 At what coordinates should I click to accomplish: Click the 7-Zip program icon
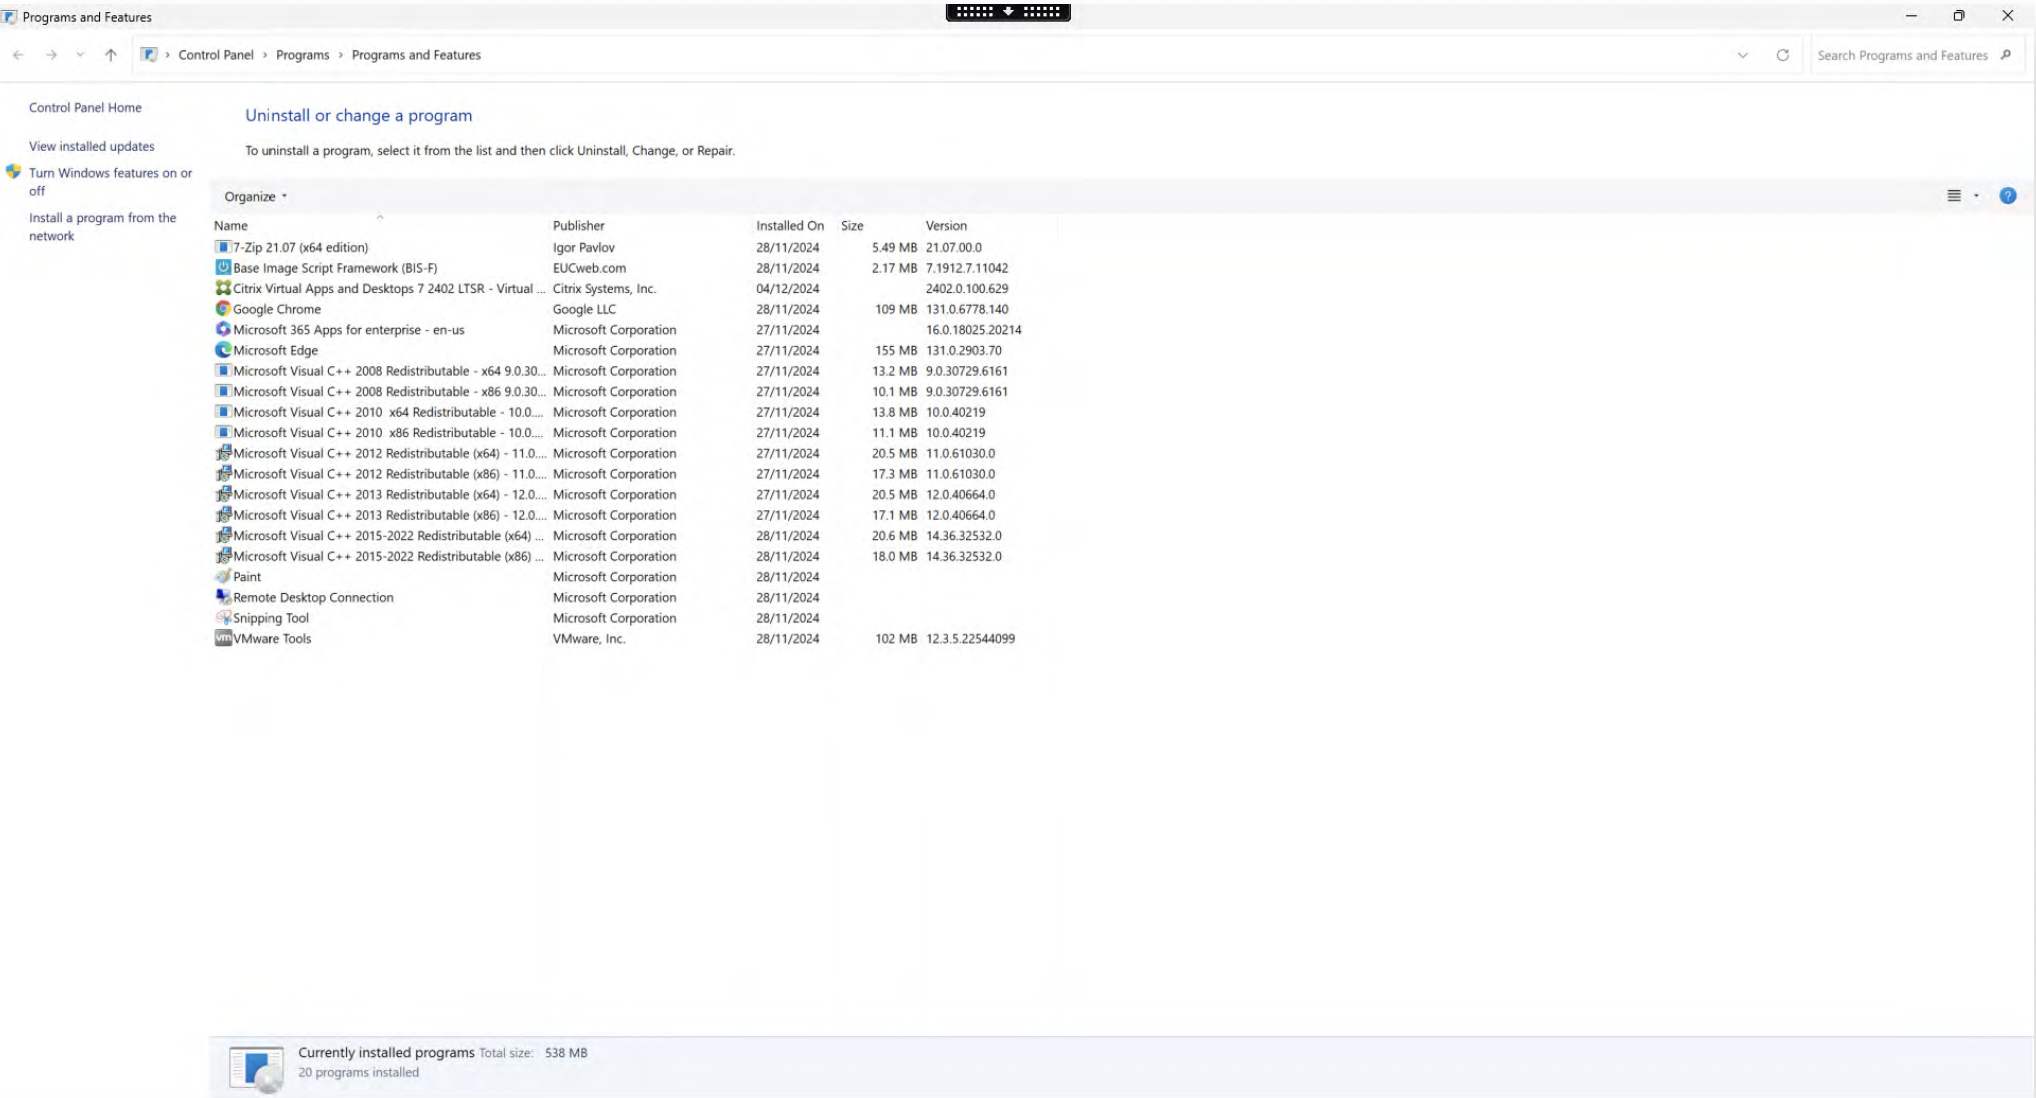coord(223,247)
